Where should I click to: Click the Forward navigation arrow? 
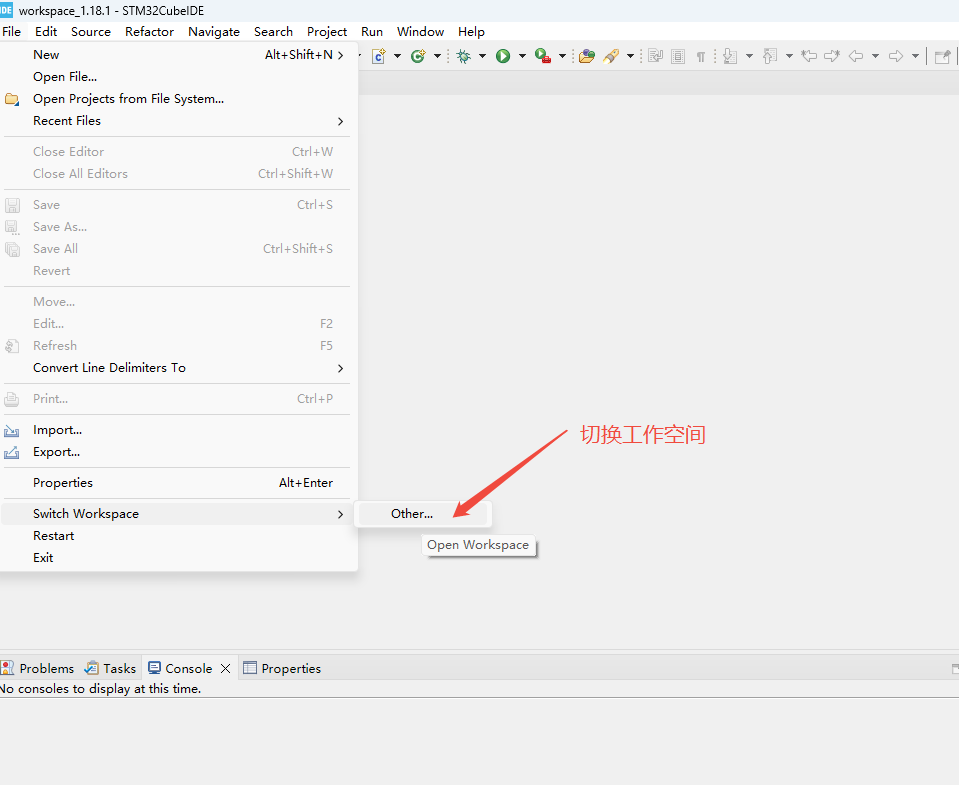click(x=895, y=56)
